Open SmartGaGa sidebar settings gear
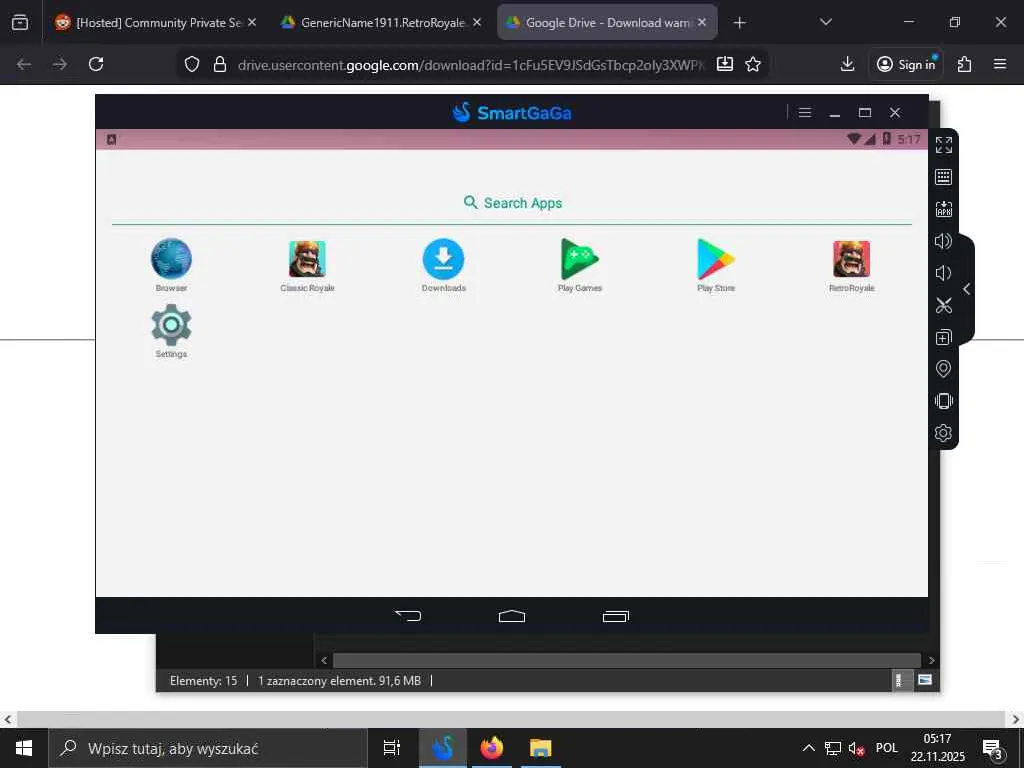Viewport: 1024px width, 768px height. tap(944, 433)
